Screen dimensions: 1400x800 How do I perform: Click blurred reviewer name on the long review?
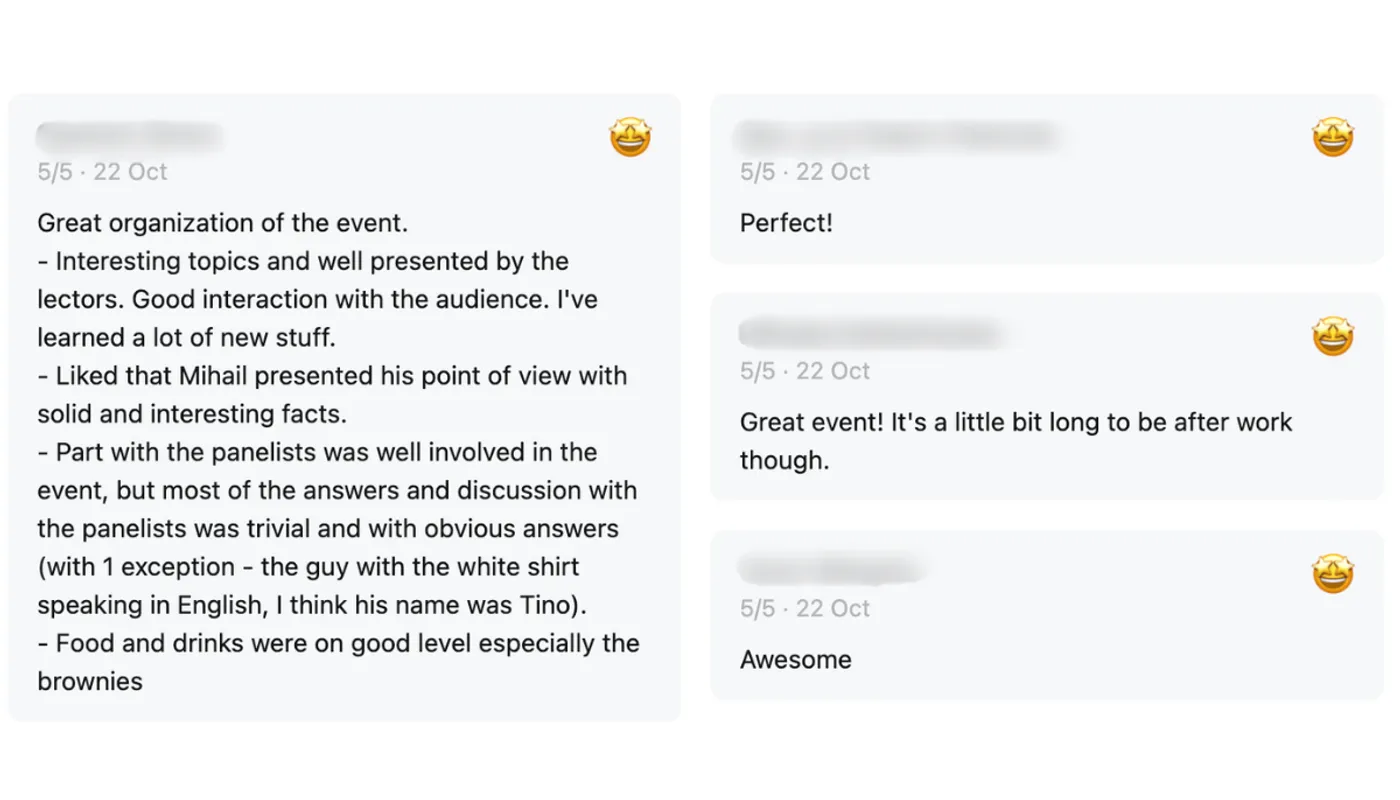coord(129,136)
